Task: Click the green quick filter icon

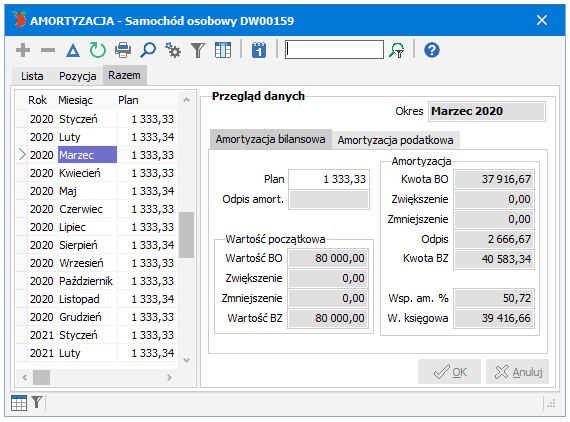Action: coord(397,50)
